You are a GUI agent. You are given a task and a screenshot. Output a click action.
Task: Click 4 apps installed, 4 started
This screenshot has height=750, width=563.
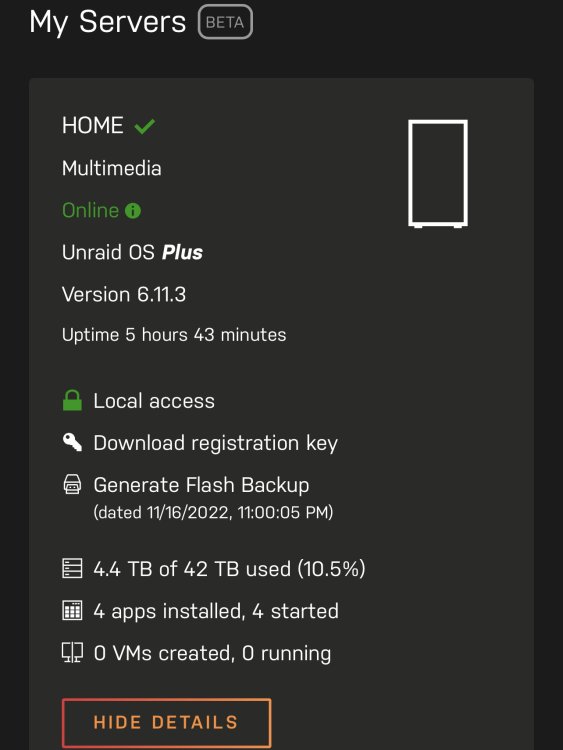(x=216, y=611)
